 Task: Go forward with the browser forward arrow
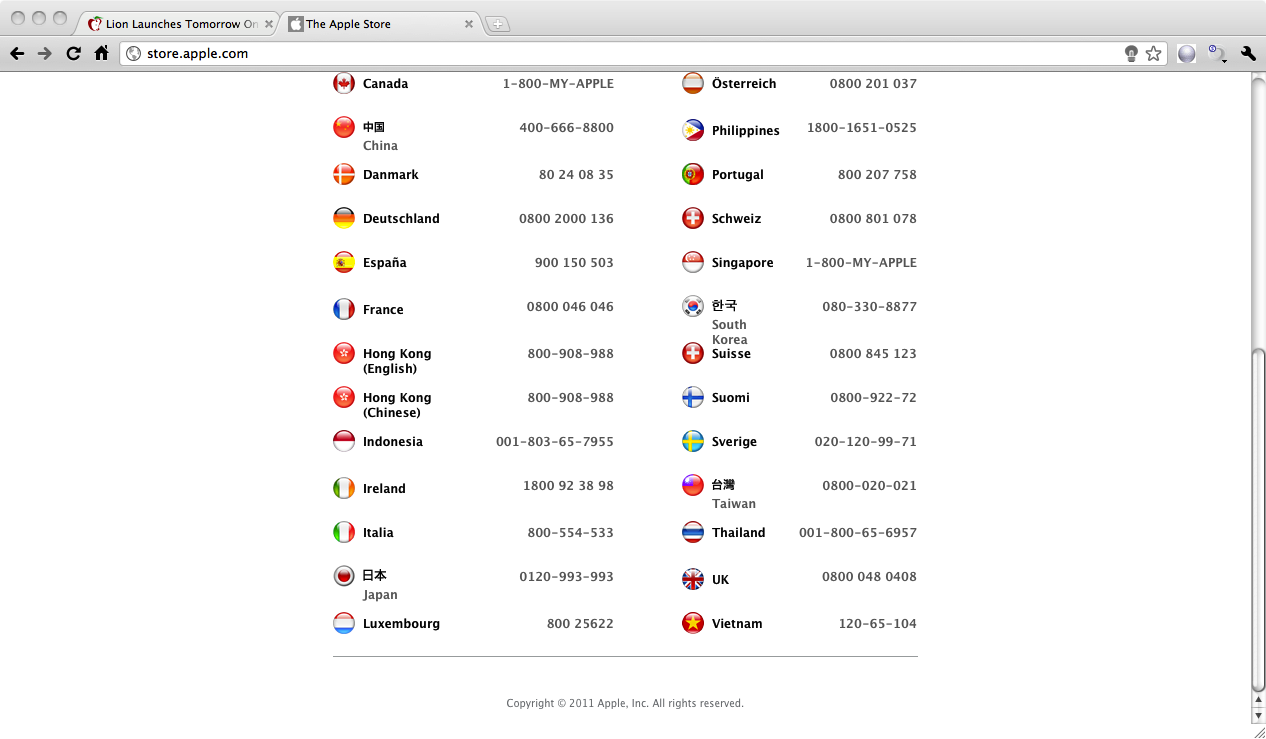(45, 53)
